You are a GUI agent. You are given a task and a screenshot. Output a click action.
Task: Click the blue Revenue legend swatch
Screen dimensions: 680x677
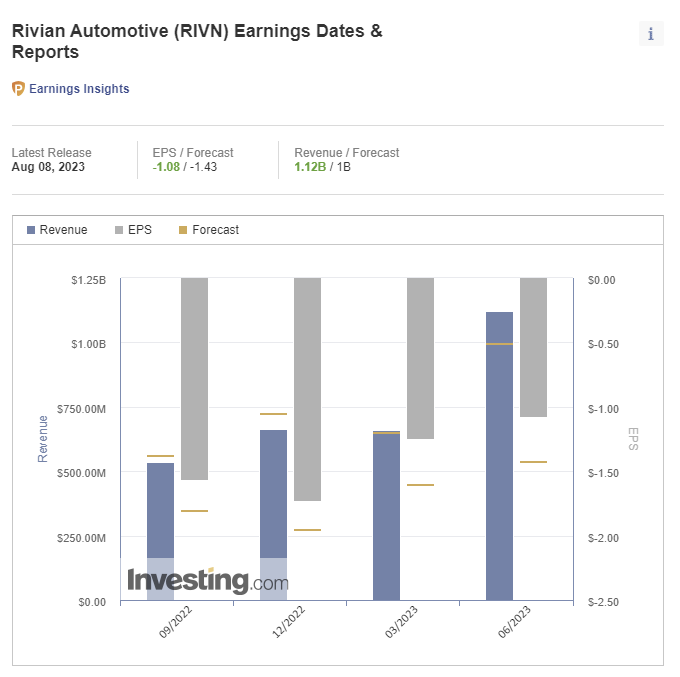(31, 230)
